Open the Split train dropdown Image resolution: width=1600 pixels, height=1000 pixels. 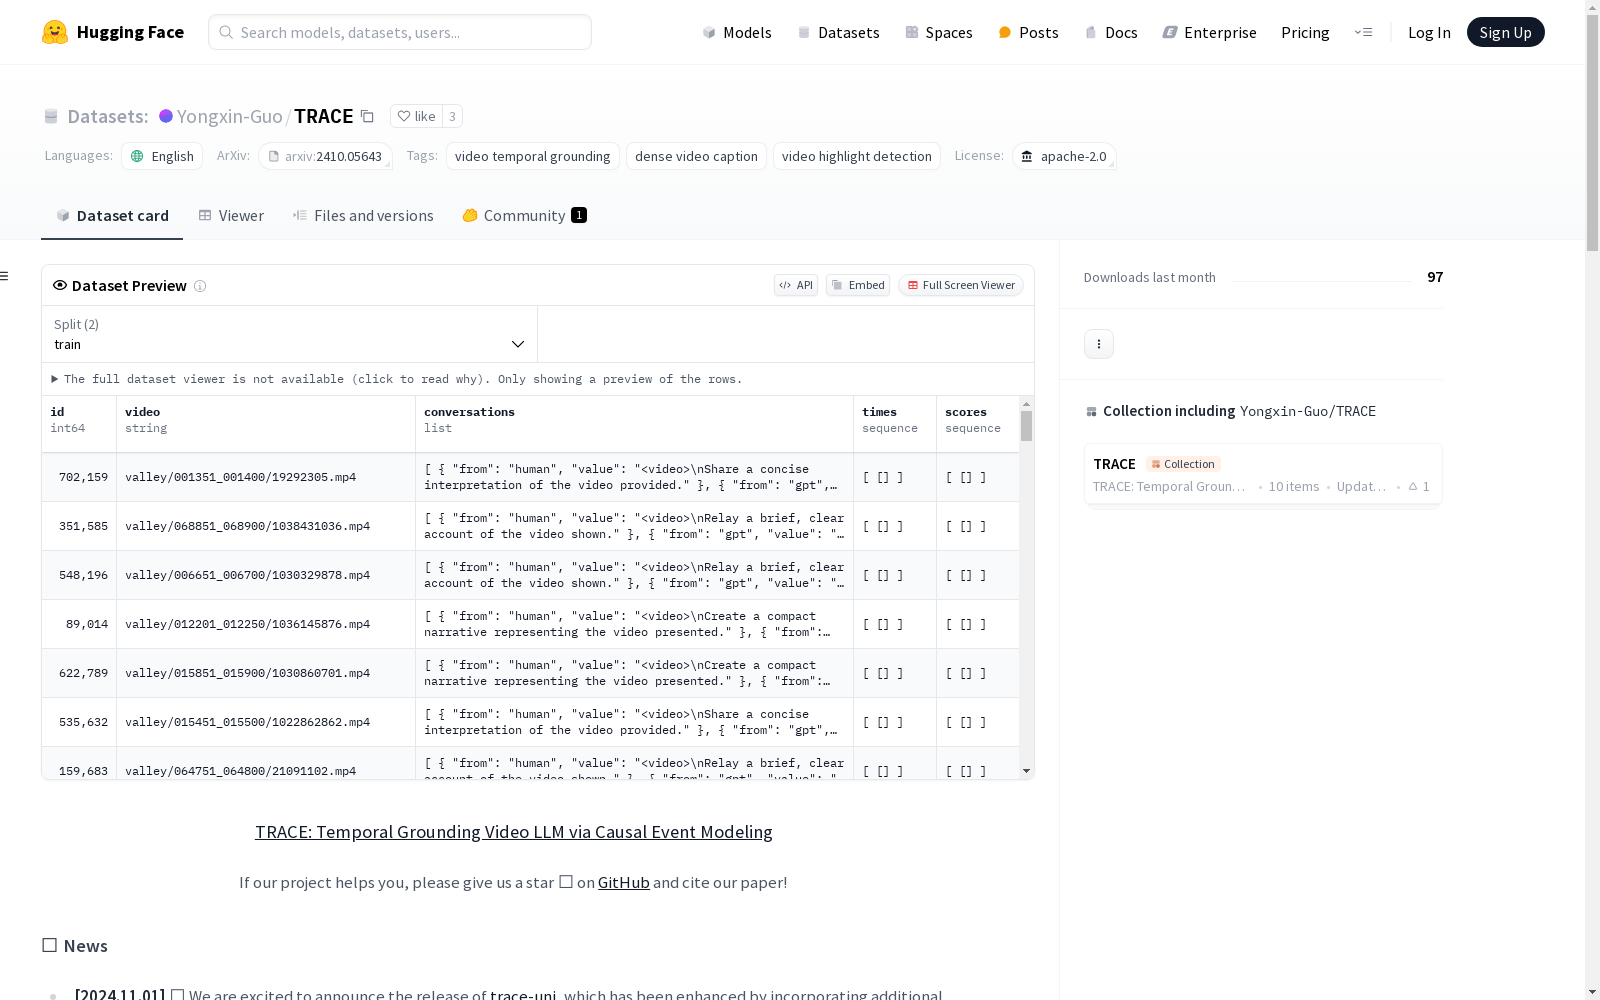click(290, 334)
